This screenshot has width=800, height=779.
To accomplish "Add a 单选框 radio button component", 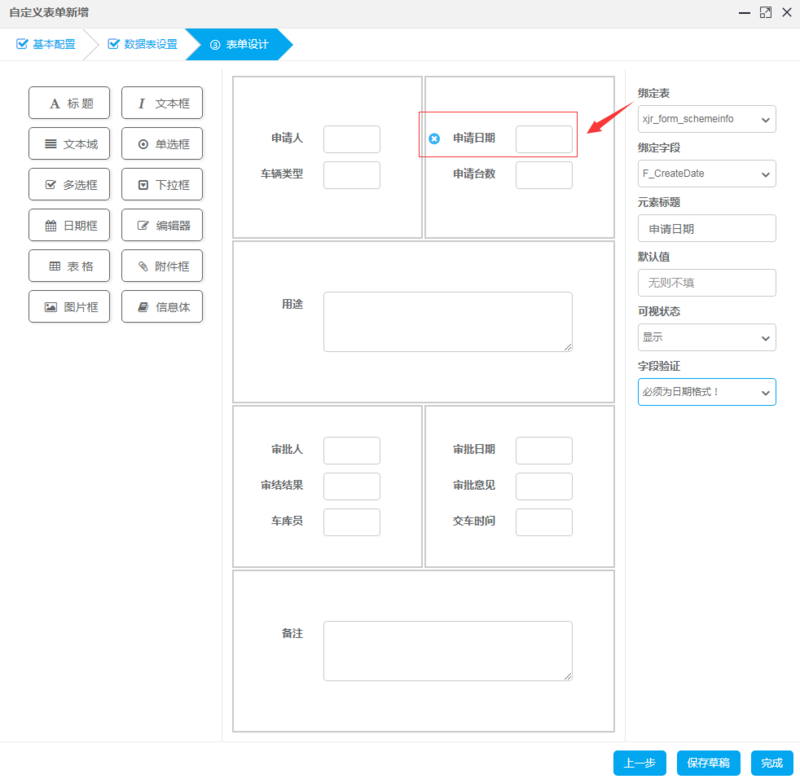I will point(162,144).
